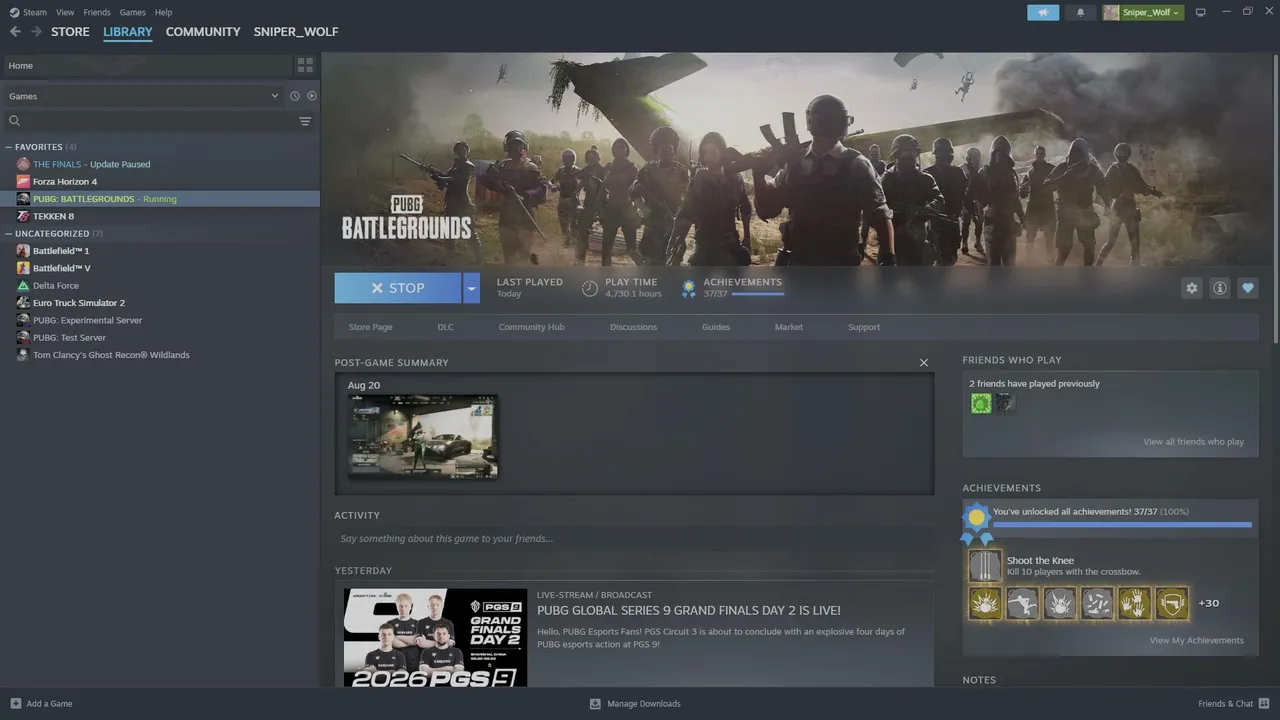Open the Sniper_Wolf account dropdown
This screenshot has width=1280, height=720.
pyautogui.click(x=1143, y=12)
